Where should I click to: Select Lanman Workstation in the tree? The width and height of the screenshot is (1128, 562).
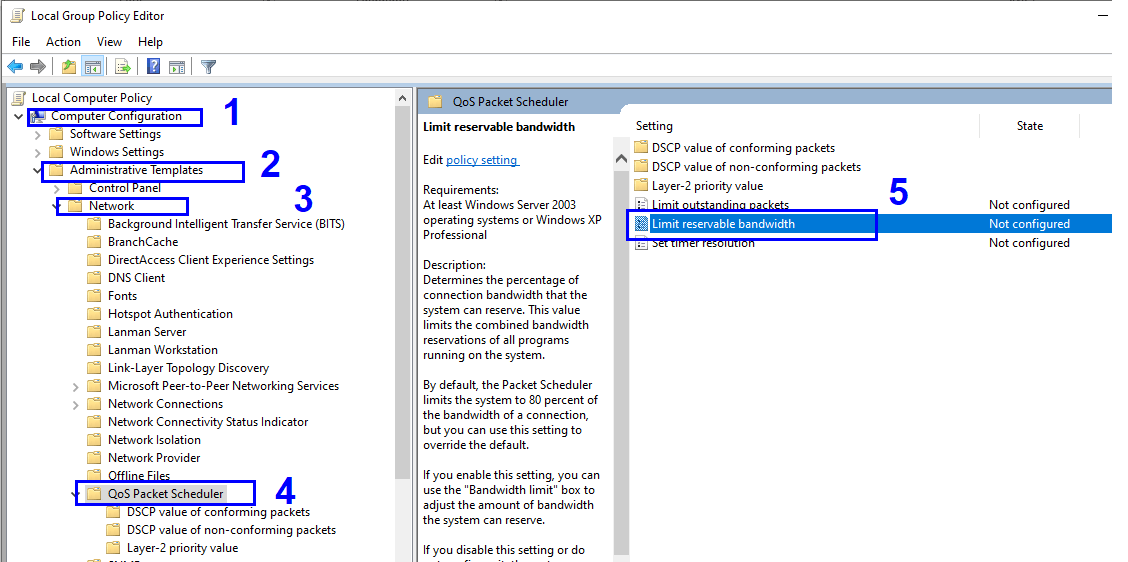pos(163,350)
